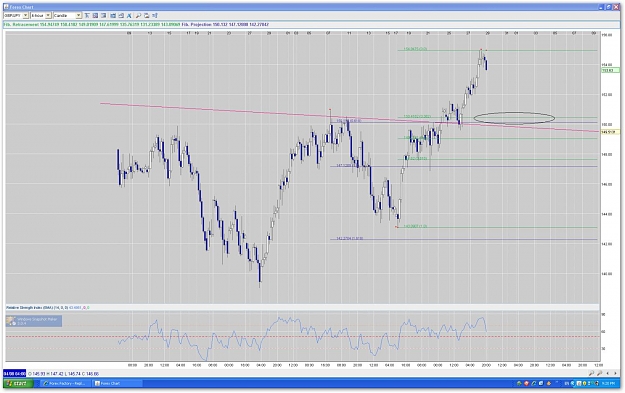This screenshot has height=393, width=625.
Task: Click the blue chart icon in the toolbar
Action: [x=113, y=15]
